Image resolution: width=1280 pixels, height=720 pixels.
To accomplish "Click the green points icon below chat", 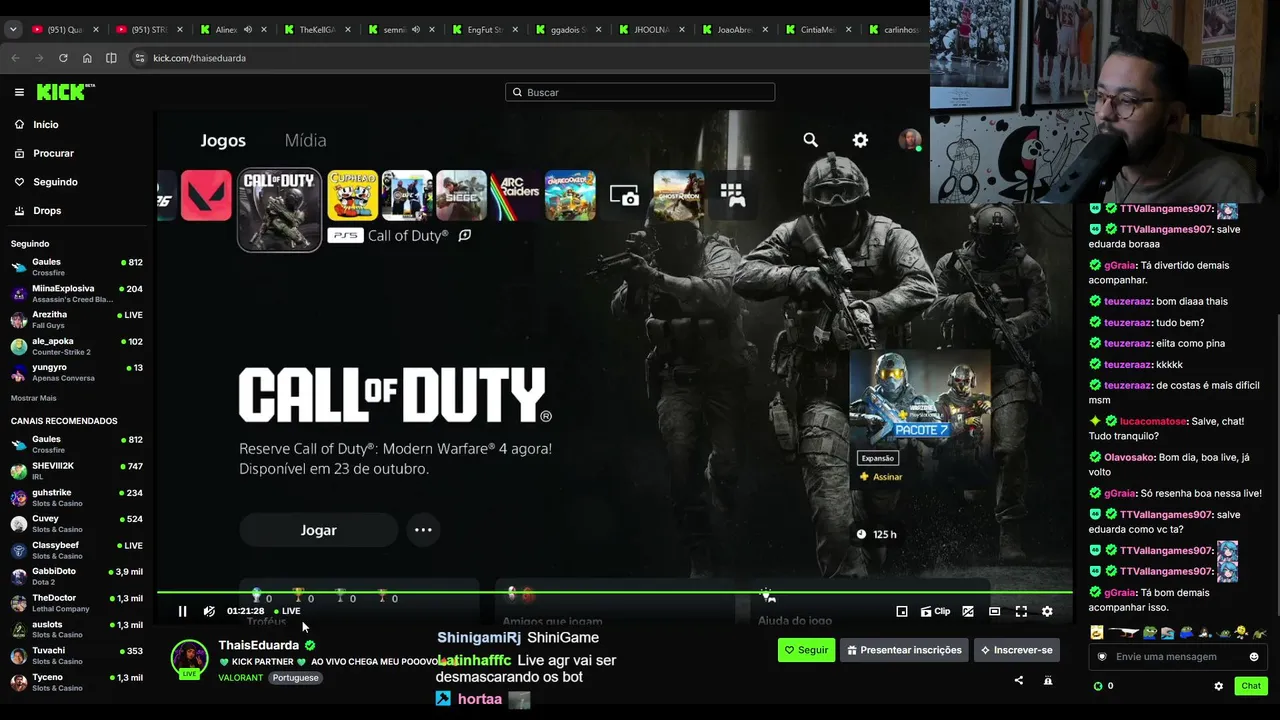I will tap(1098, 686).
